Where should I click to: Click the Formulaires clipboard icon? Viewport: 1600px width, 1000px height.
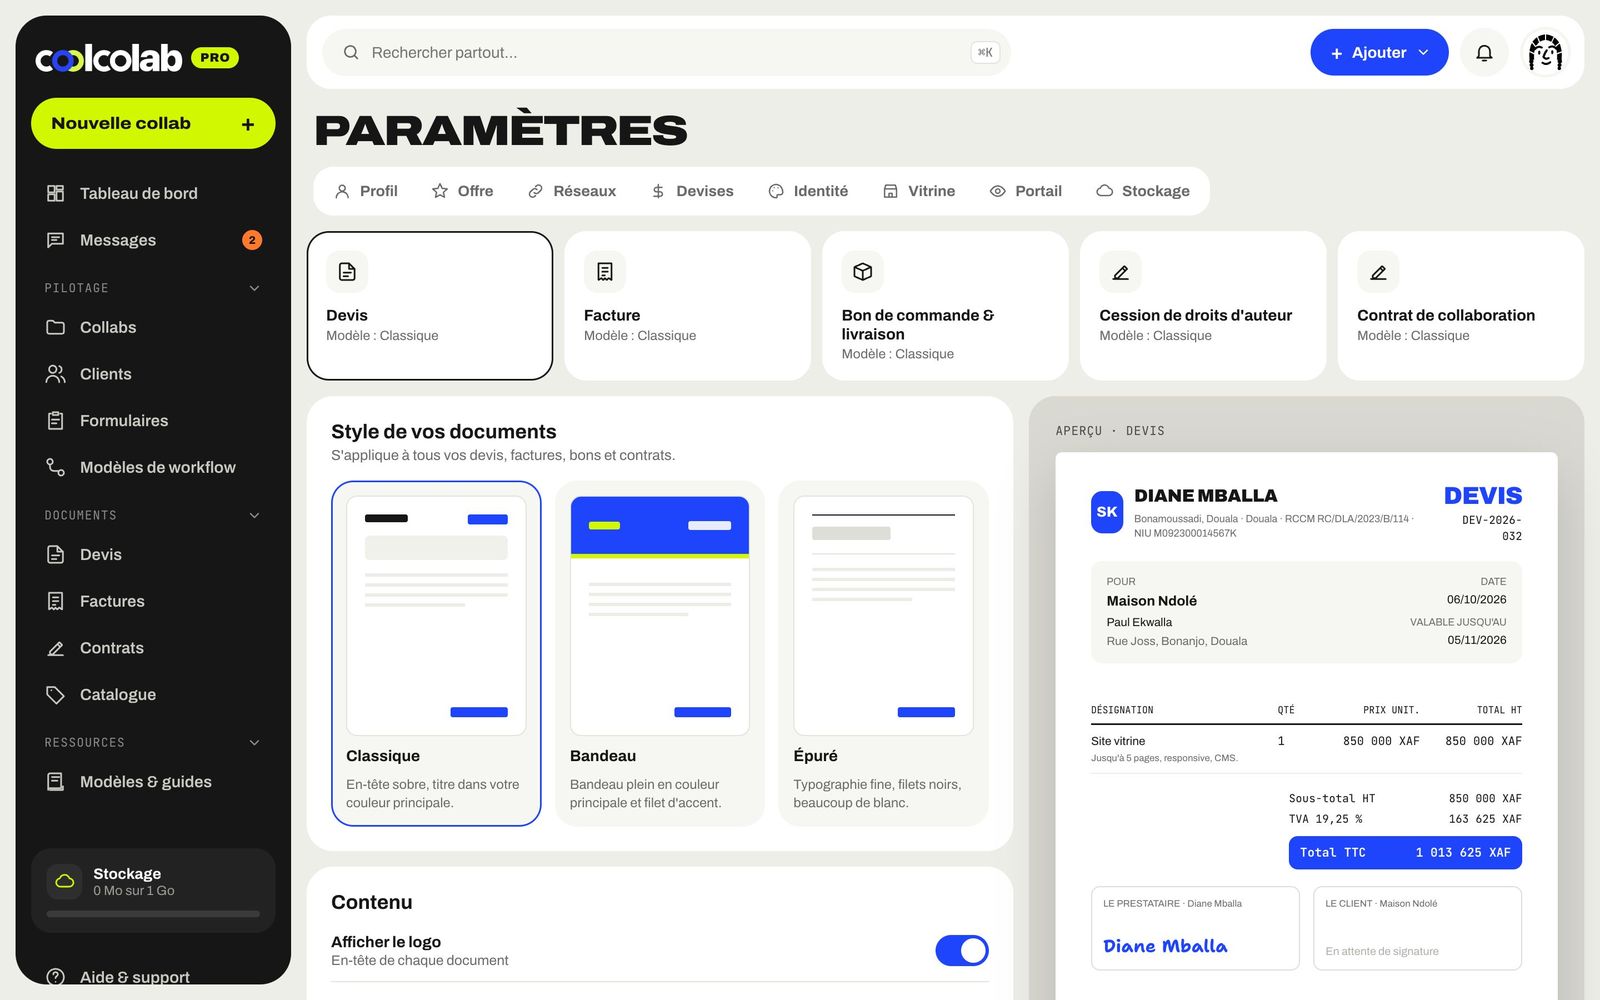[x=56, y=421]
